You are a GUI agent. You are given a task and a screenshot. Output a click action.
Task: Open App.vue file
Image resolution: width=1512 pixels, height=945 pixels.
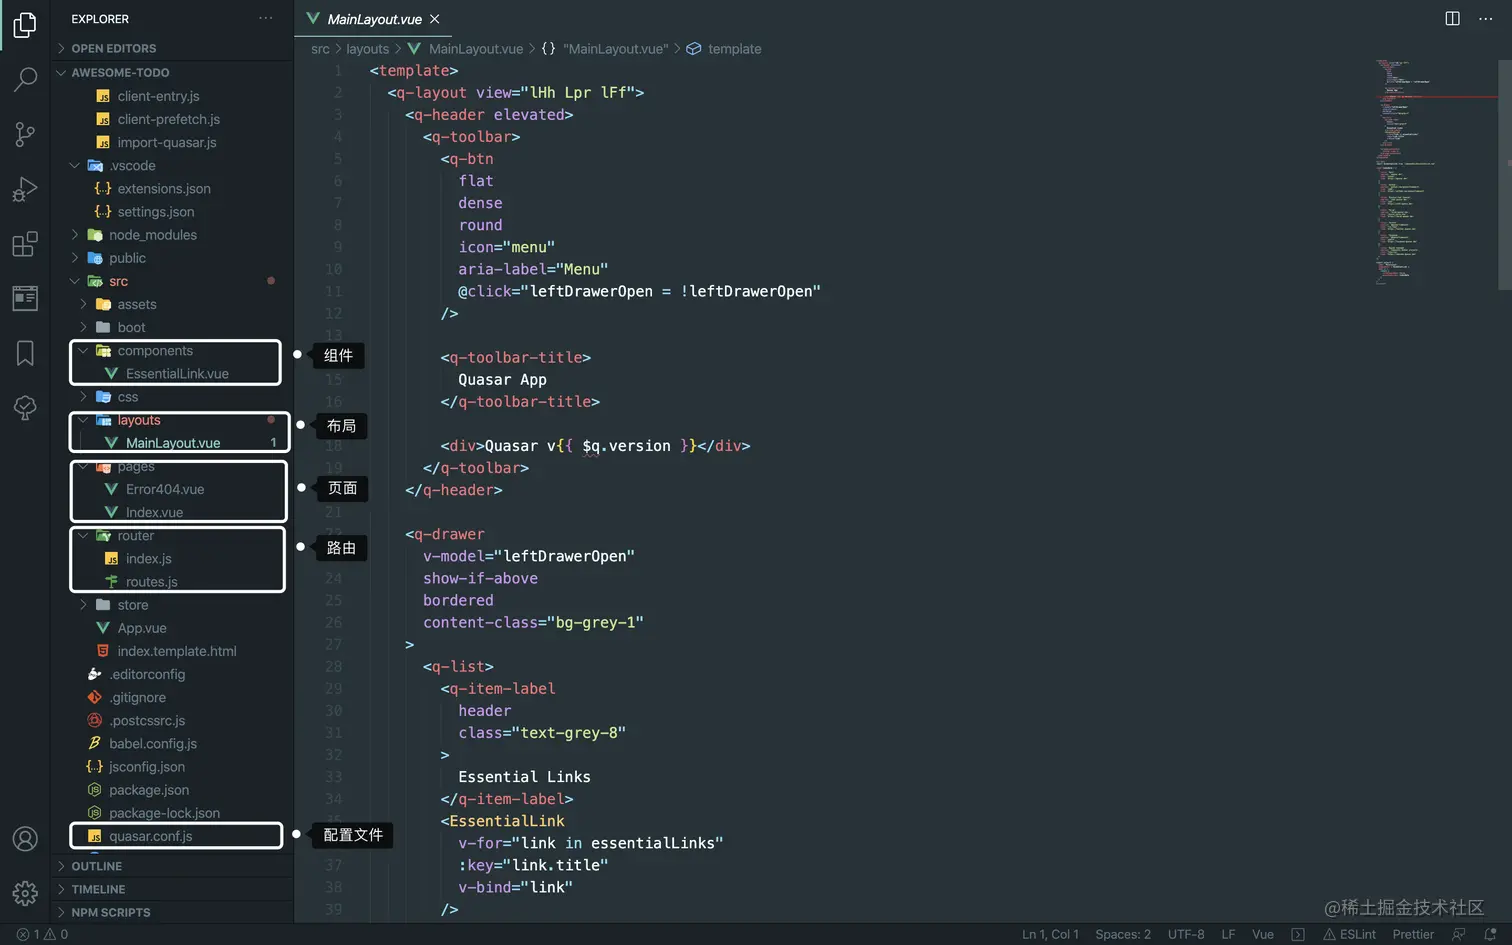click(x=172, y=628)
